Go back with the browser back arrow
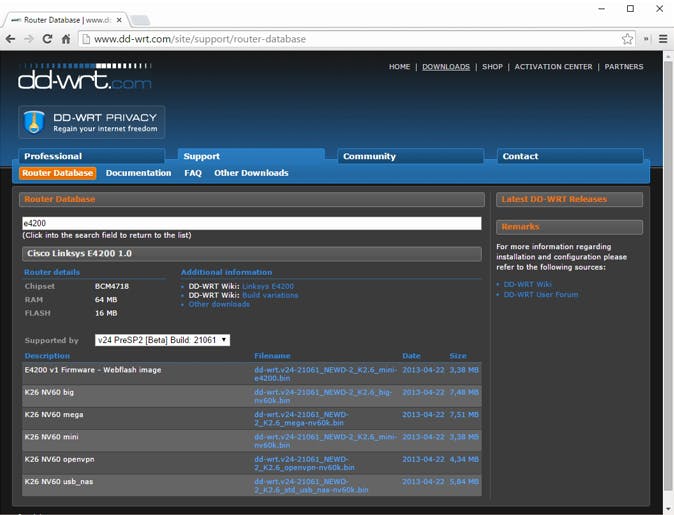Image resolution: width=674 pixels, height=515 pixels. click(x=10, y=39)
